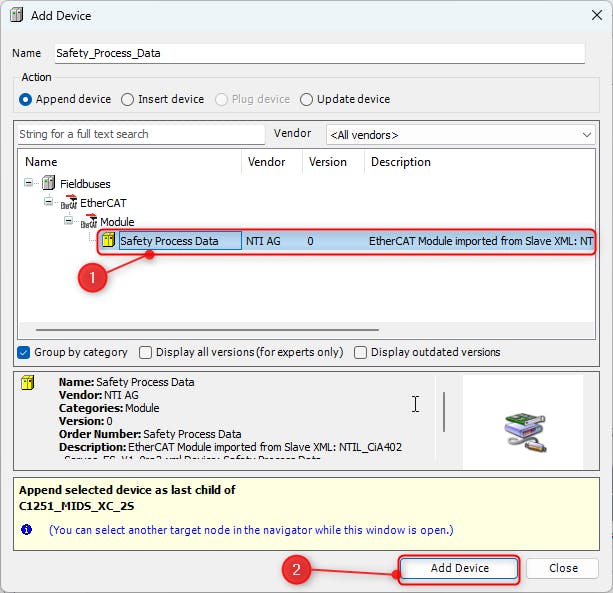Enable Display all versions (for experts only)

coord(146,352)
